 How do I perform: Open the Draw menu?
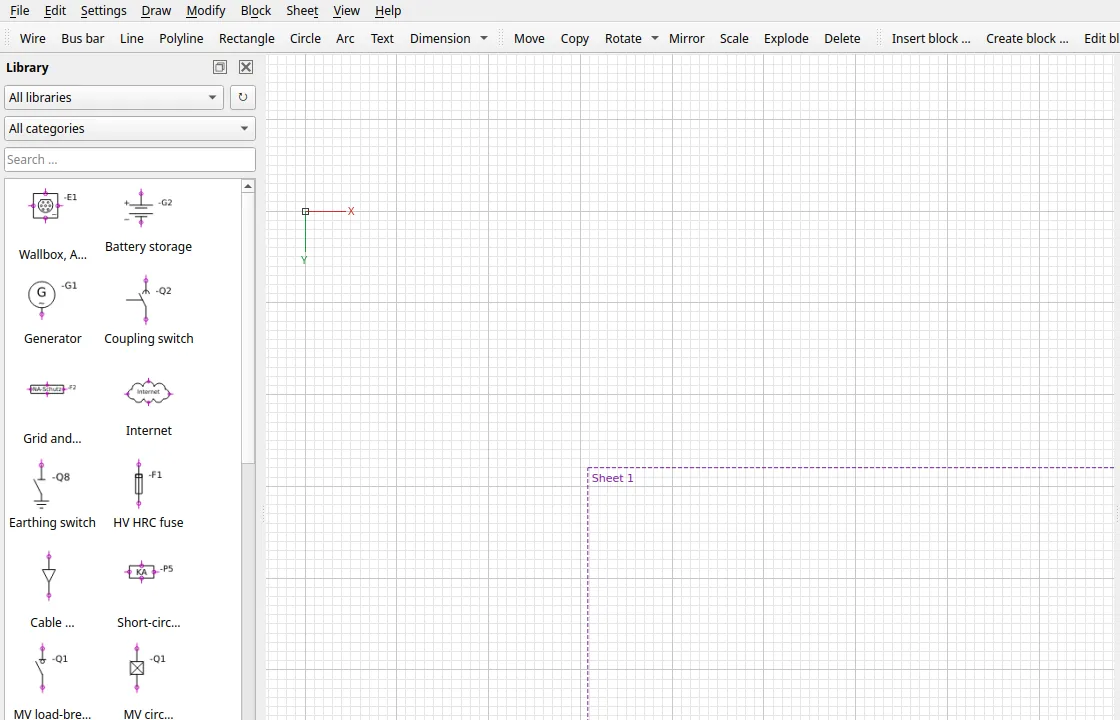pos(156,11)
